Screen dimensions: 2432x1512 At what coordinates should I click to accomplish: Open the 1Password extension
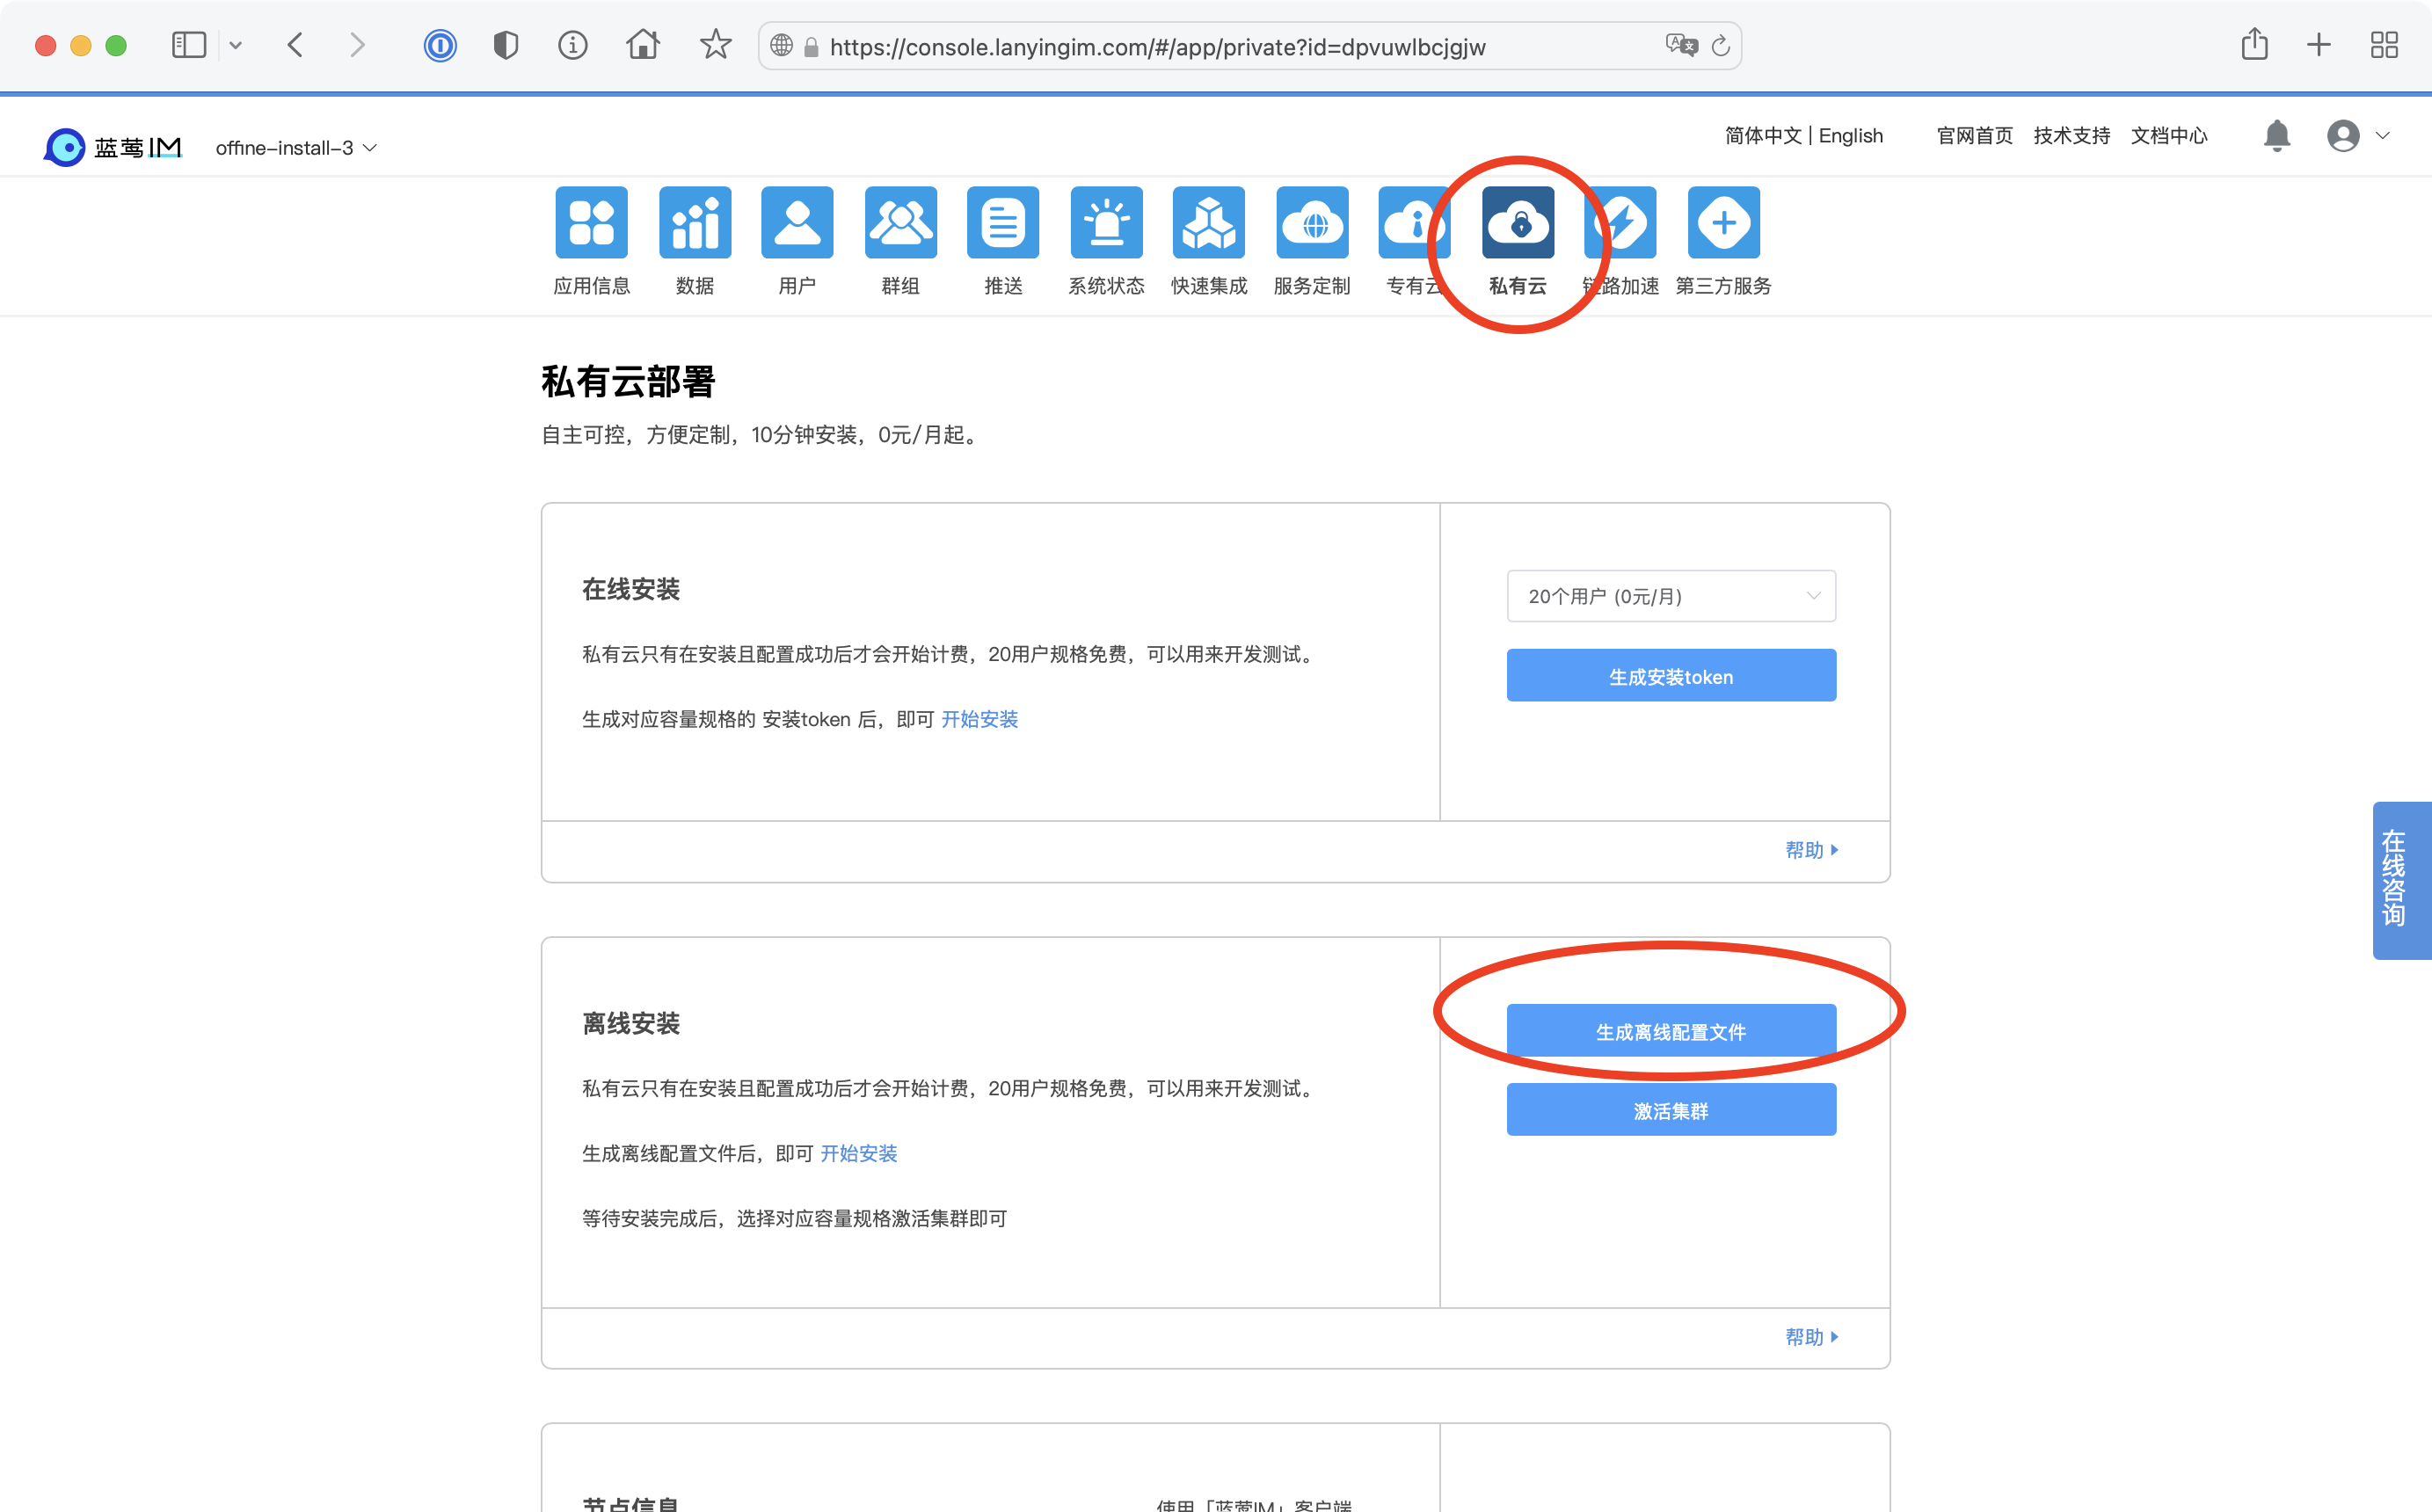coord(439,45)
